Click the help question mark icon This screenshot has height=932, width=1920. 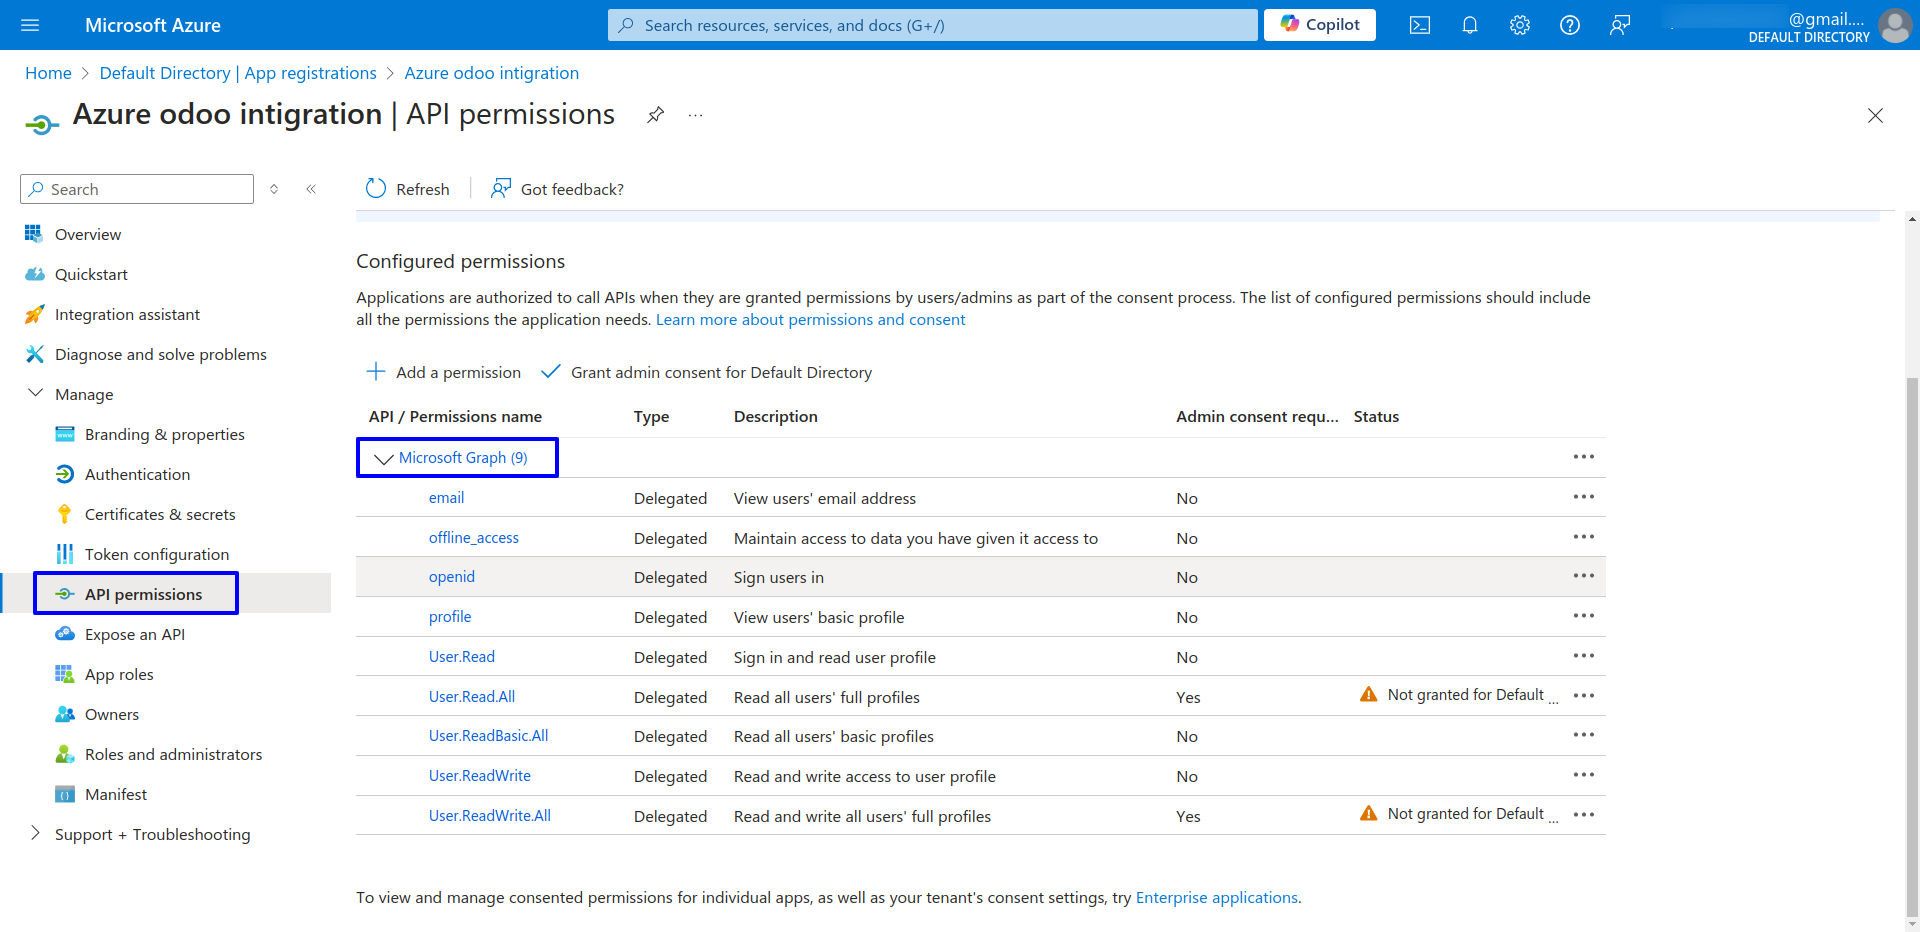(1569, 25)
